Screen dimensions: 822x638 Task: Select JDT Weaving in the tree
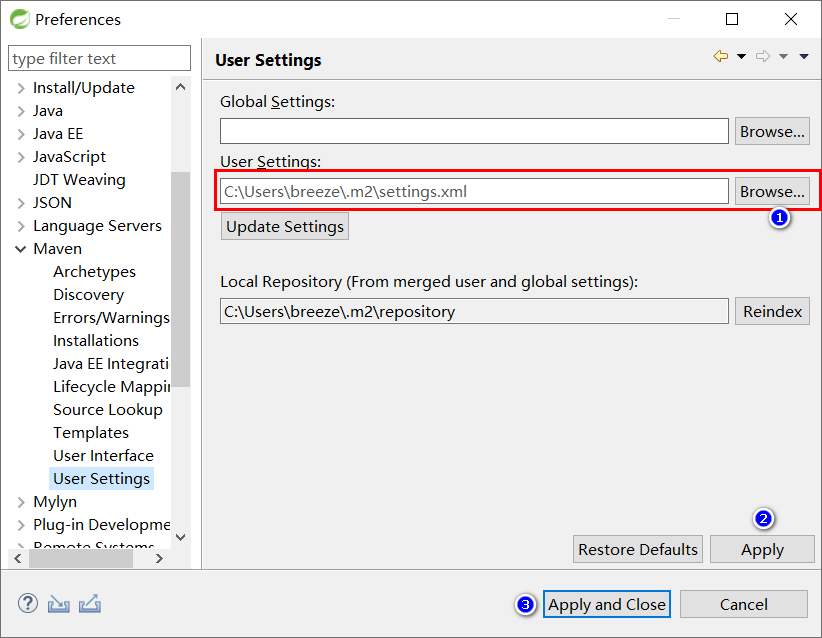(79, 180)
